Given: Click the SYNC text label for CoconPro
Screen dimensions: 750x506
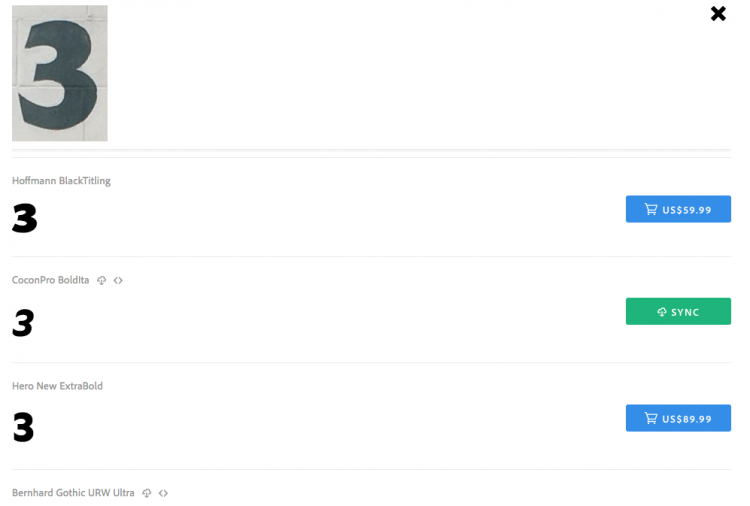Looking at the screenshot, I should click(x=685, y=312).
